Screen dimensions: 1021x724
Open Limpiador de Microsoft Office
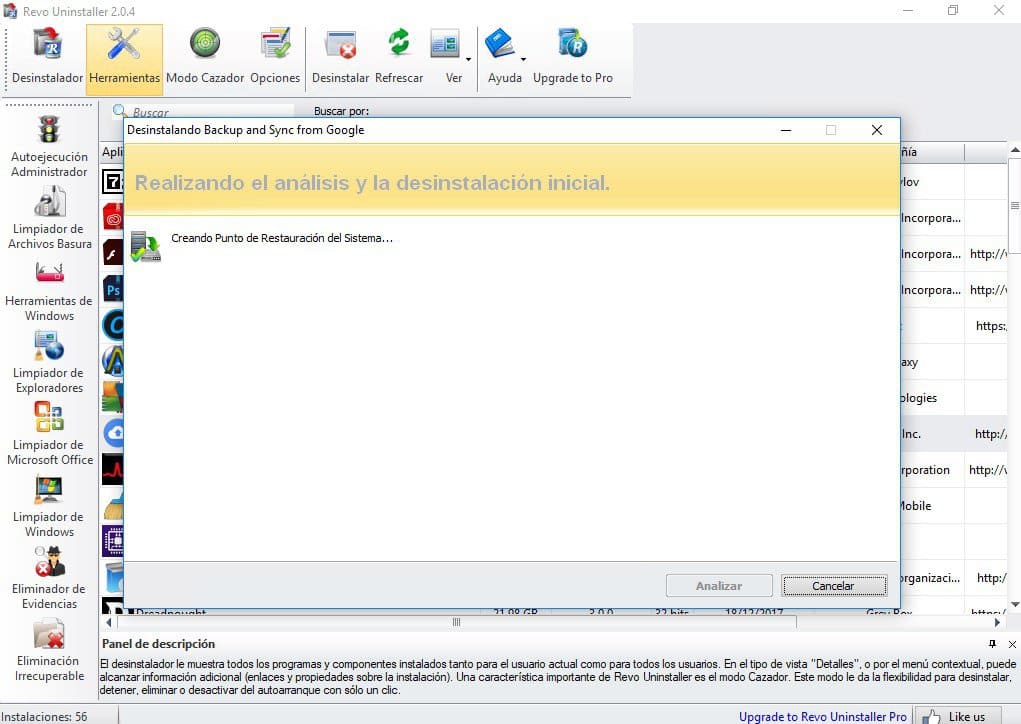coord(49,434)
